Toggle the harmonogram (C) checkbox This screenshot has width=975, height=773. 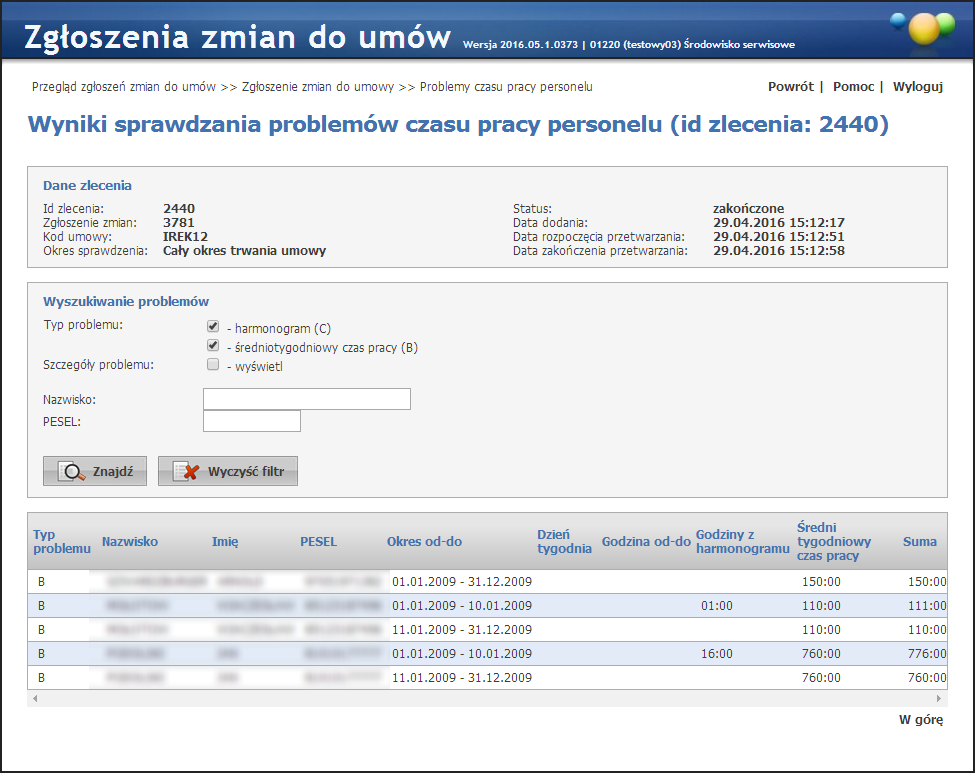(213, 327)
